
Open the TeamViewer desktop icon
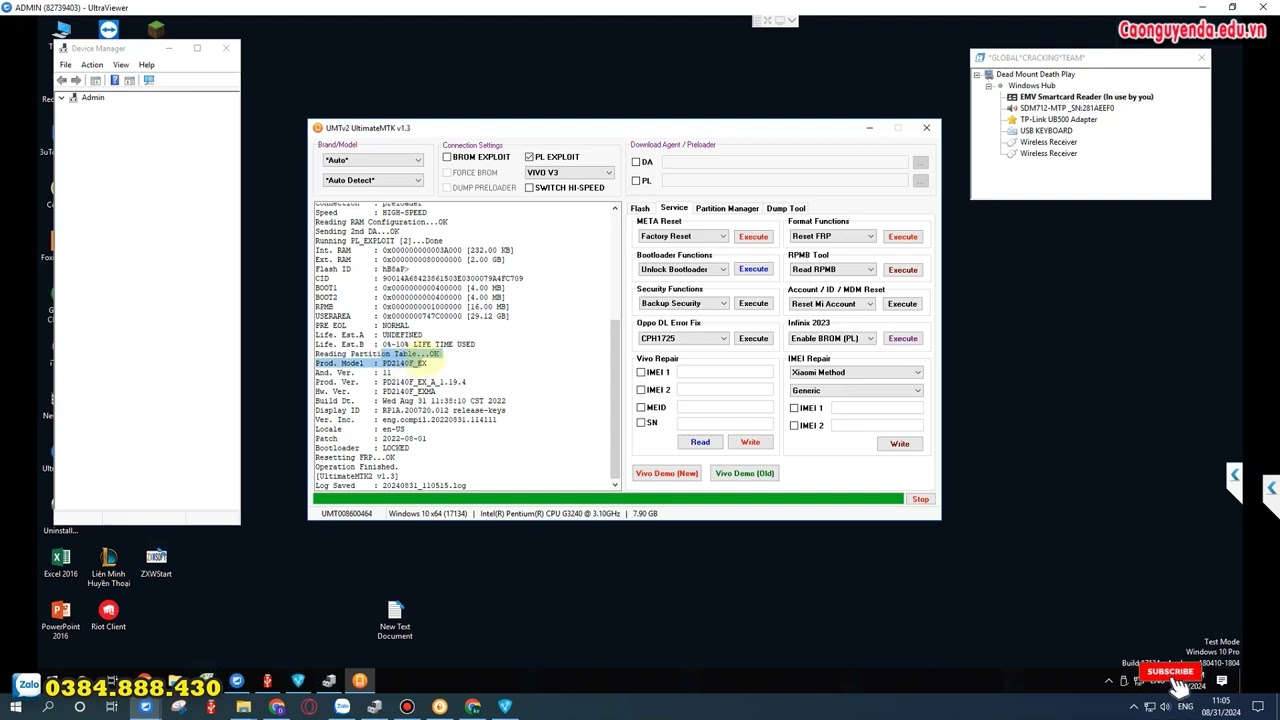coord(109,29)
